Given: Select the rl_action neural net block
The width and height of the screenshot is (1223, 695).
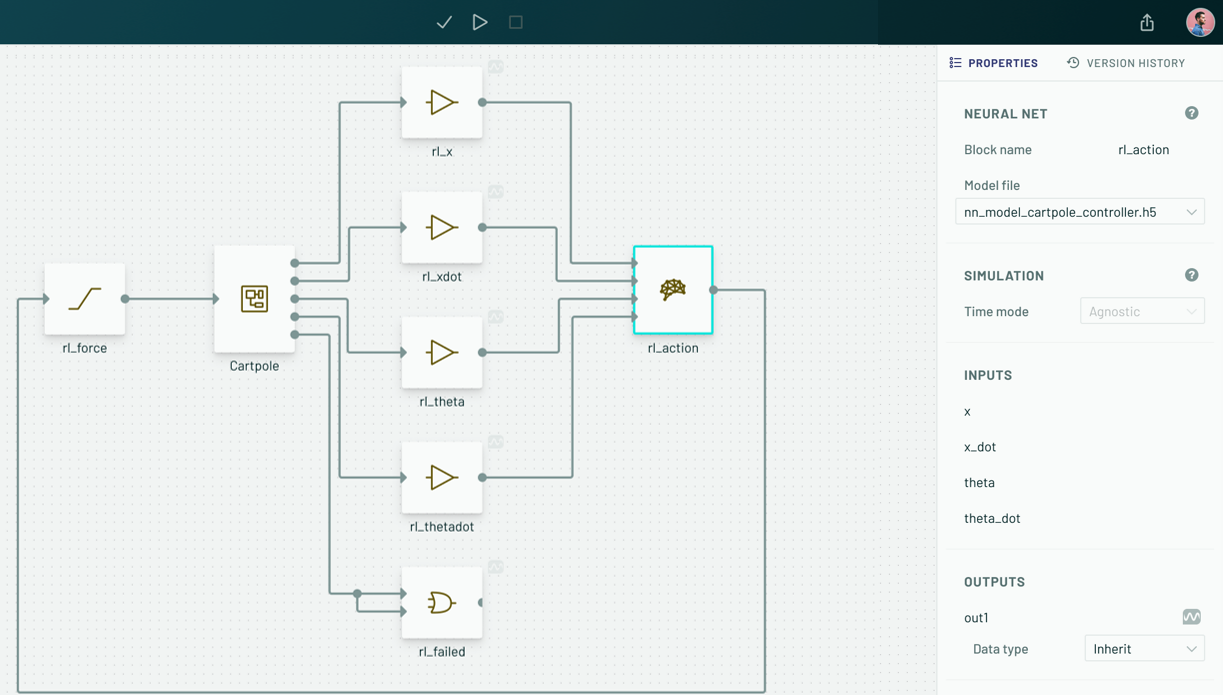Looking at the screenshot, I should coord(673,290).
